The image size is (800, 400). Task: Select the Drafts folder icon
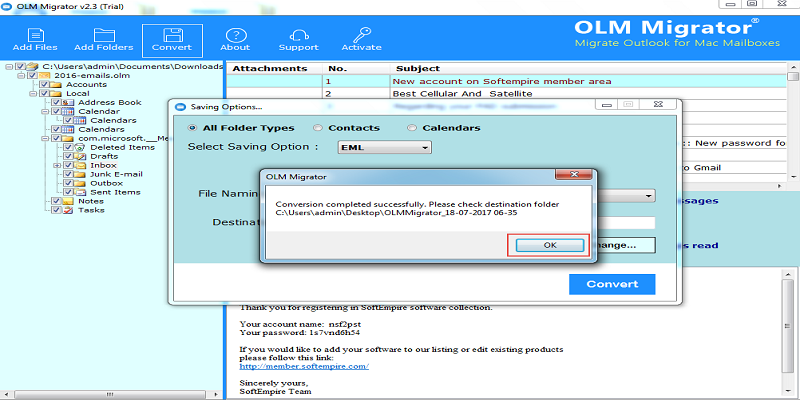point(79,156)
